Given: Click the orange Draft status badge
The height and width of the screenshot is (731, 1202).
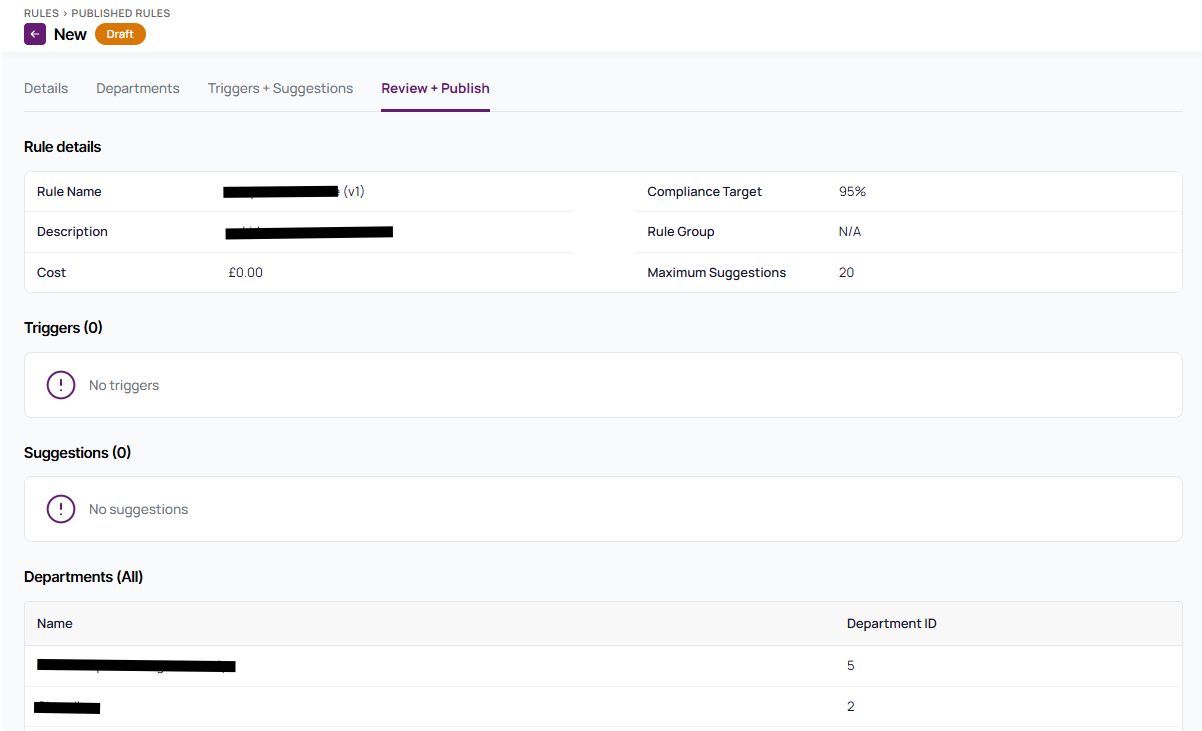Looking at the screenshot, I should tap(120, 34).
